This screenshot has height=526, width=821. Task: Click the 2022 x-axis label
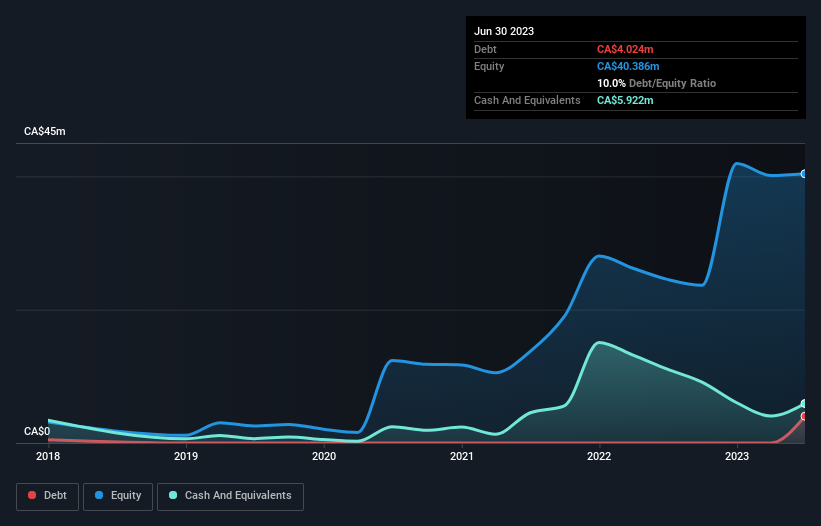599,456
